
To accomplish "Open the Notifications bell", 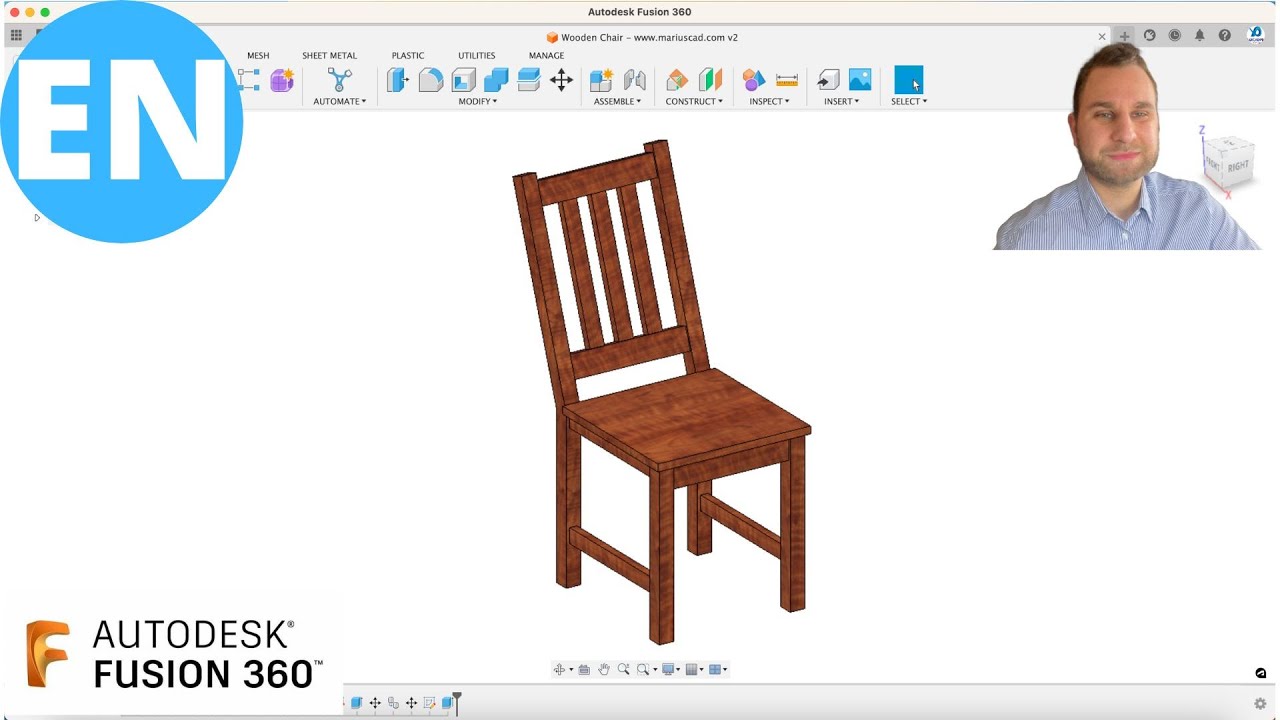I will coord(1200,35).
